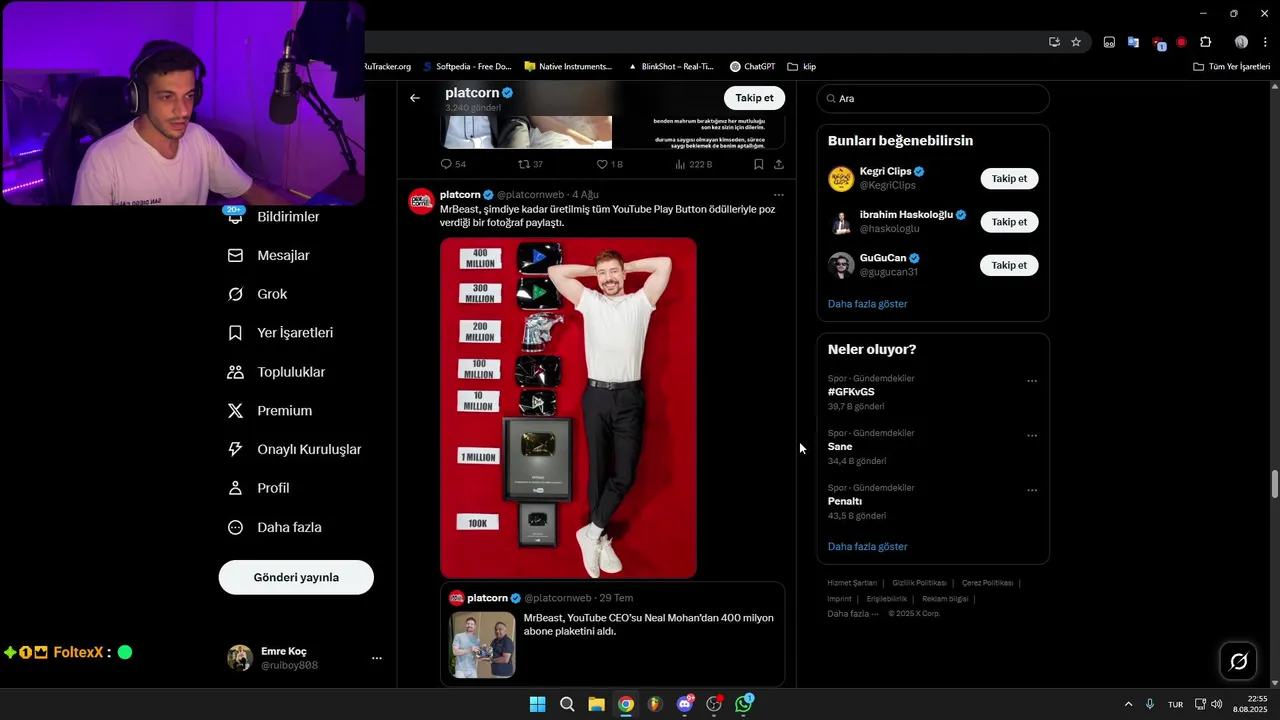This screenshot has height=720, width=1280.
Task: Open platcorn avatar on MrBeast tweet
Action: point(421,201)
